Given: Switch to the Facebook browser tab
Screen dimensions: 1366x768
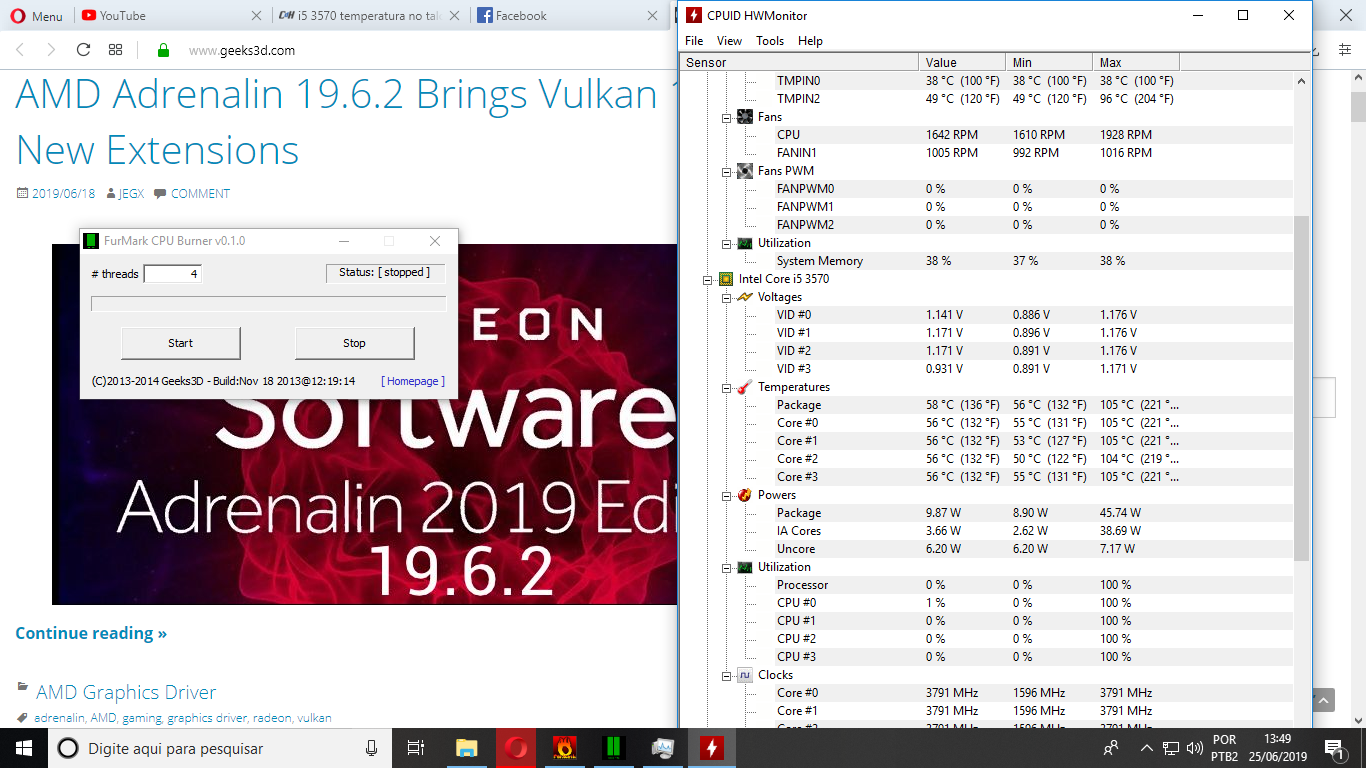Looking at the screenshot, I should [570, 15].
